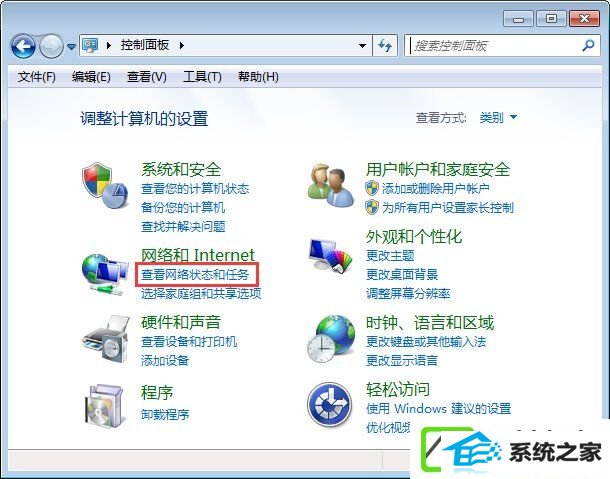Click the blue Back navigation arrow
Image resolution: width=610 pixels, height=479 pixels.
[23, 46]
